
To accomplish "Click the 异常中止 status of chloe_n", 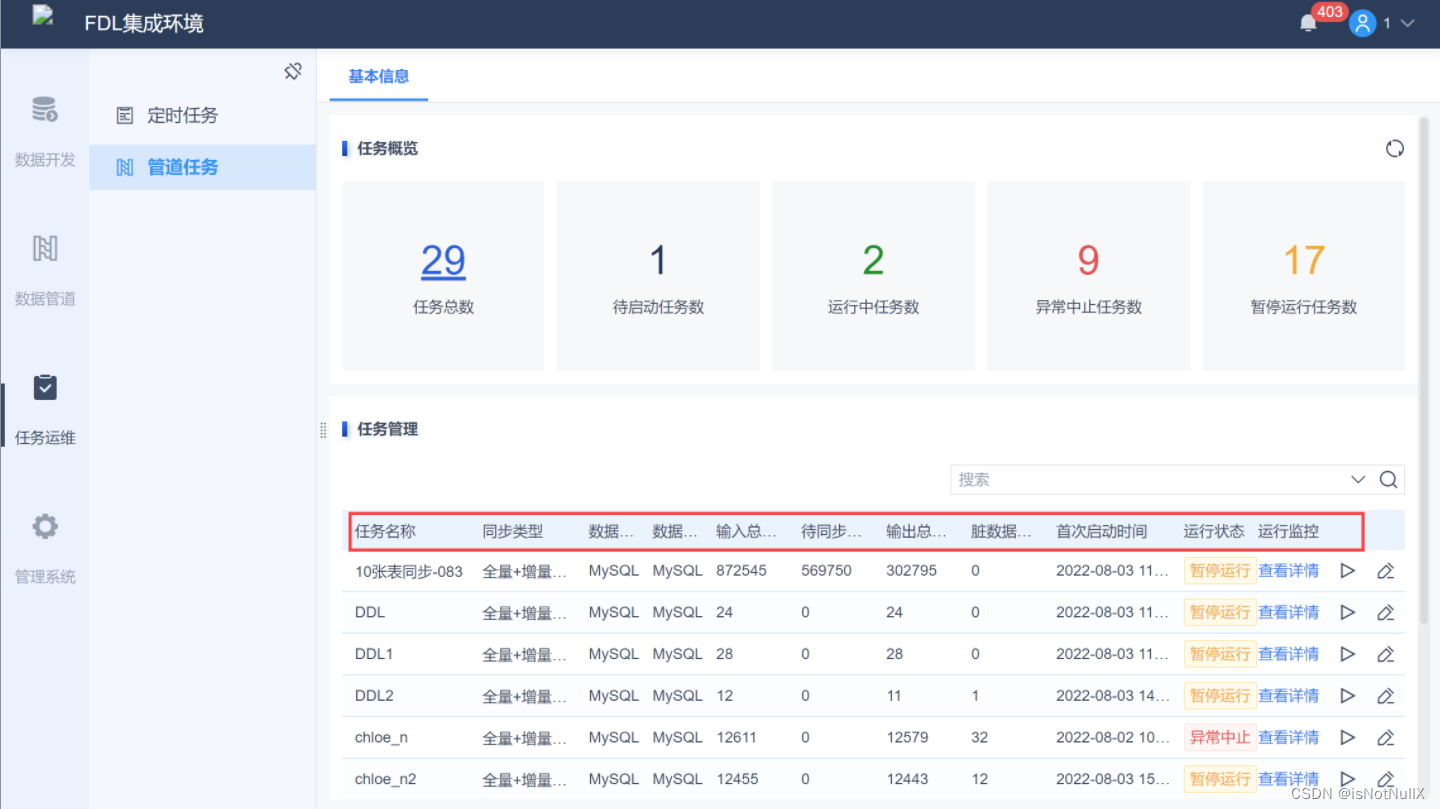I will click(1220, 738).
